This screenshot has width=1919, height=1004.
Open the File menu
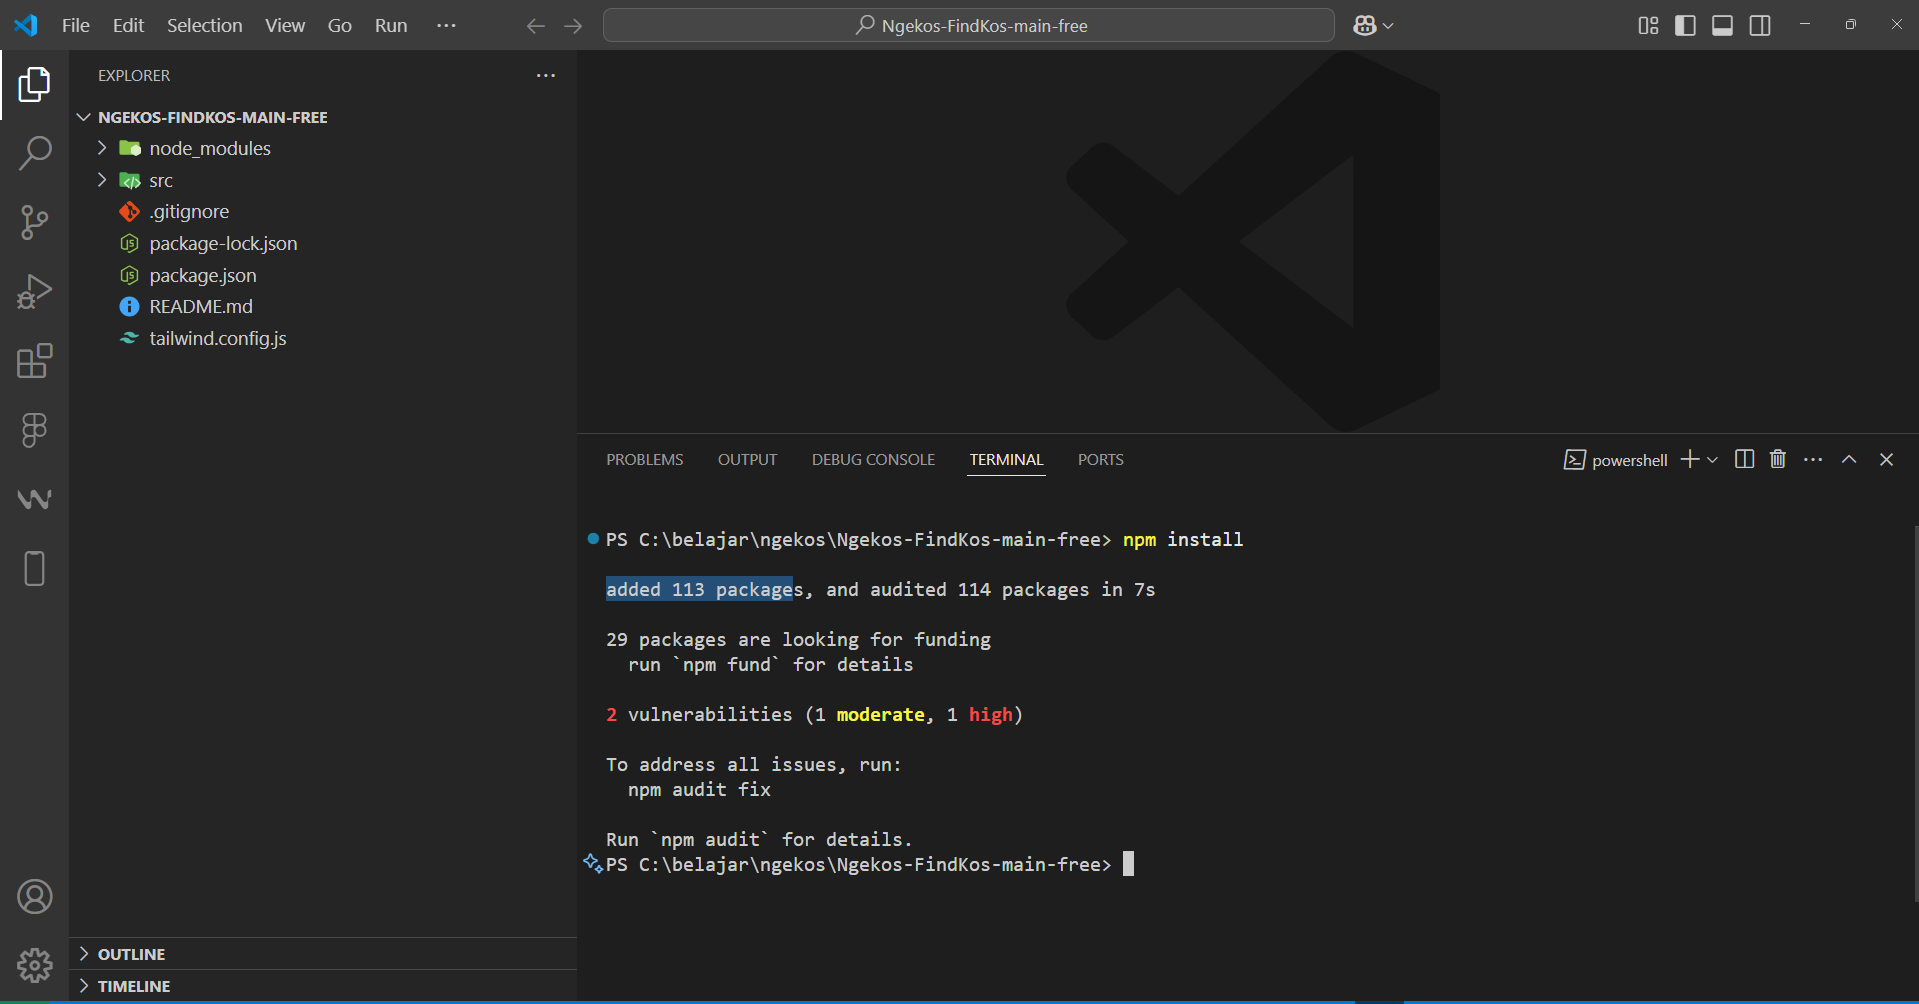click(x=76, y=26)
